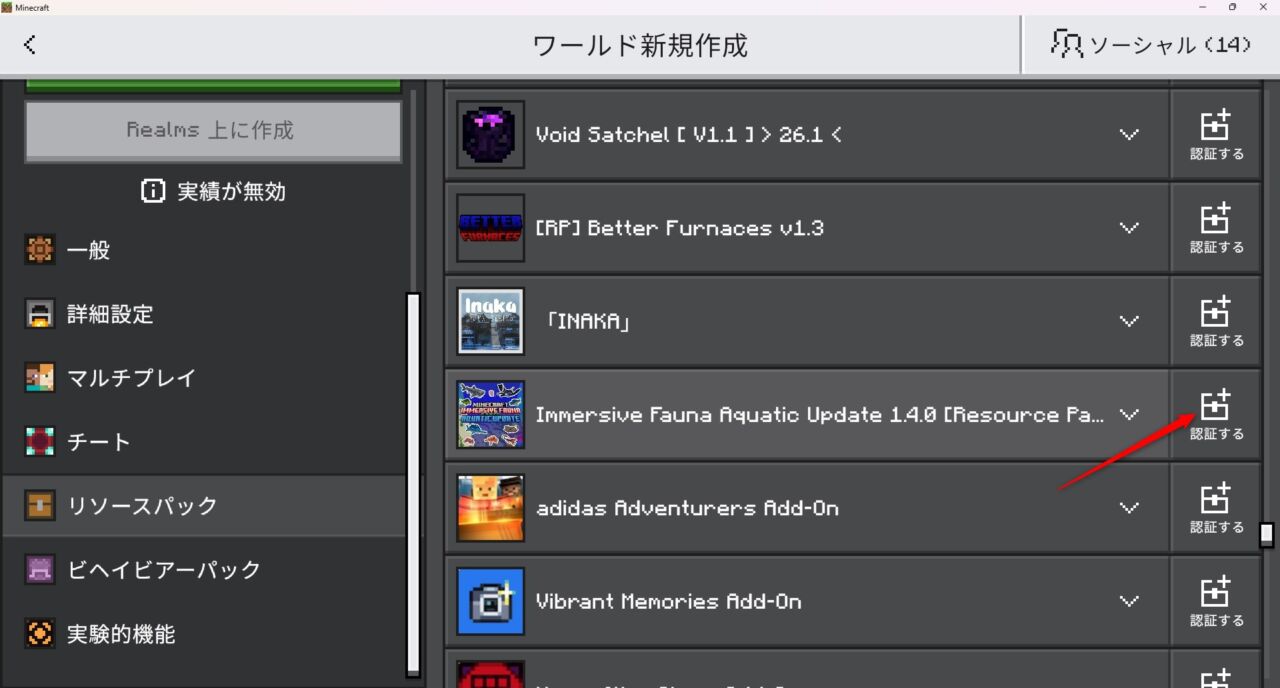Click the Immersive Fauna pack thumbnail
The height and width of the screenshot is (688, 1280).
coord(491,414)
